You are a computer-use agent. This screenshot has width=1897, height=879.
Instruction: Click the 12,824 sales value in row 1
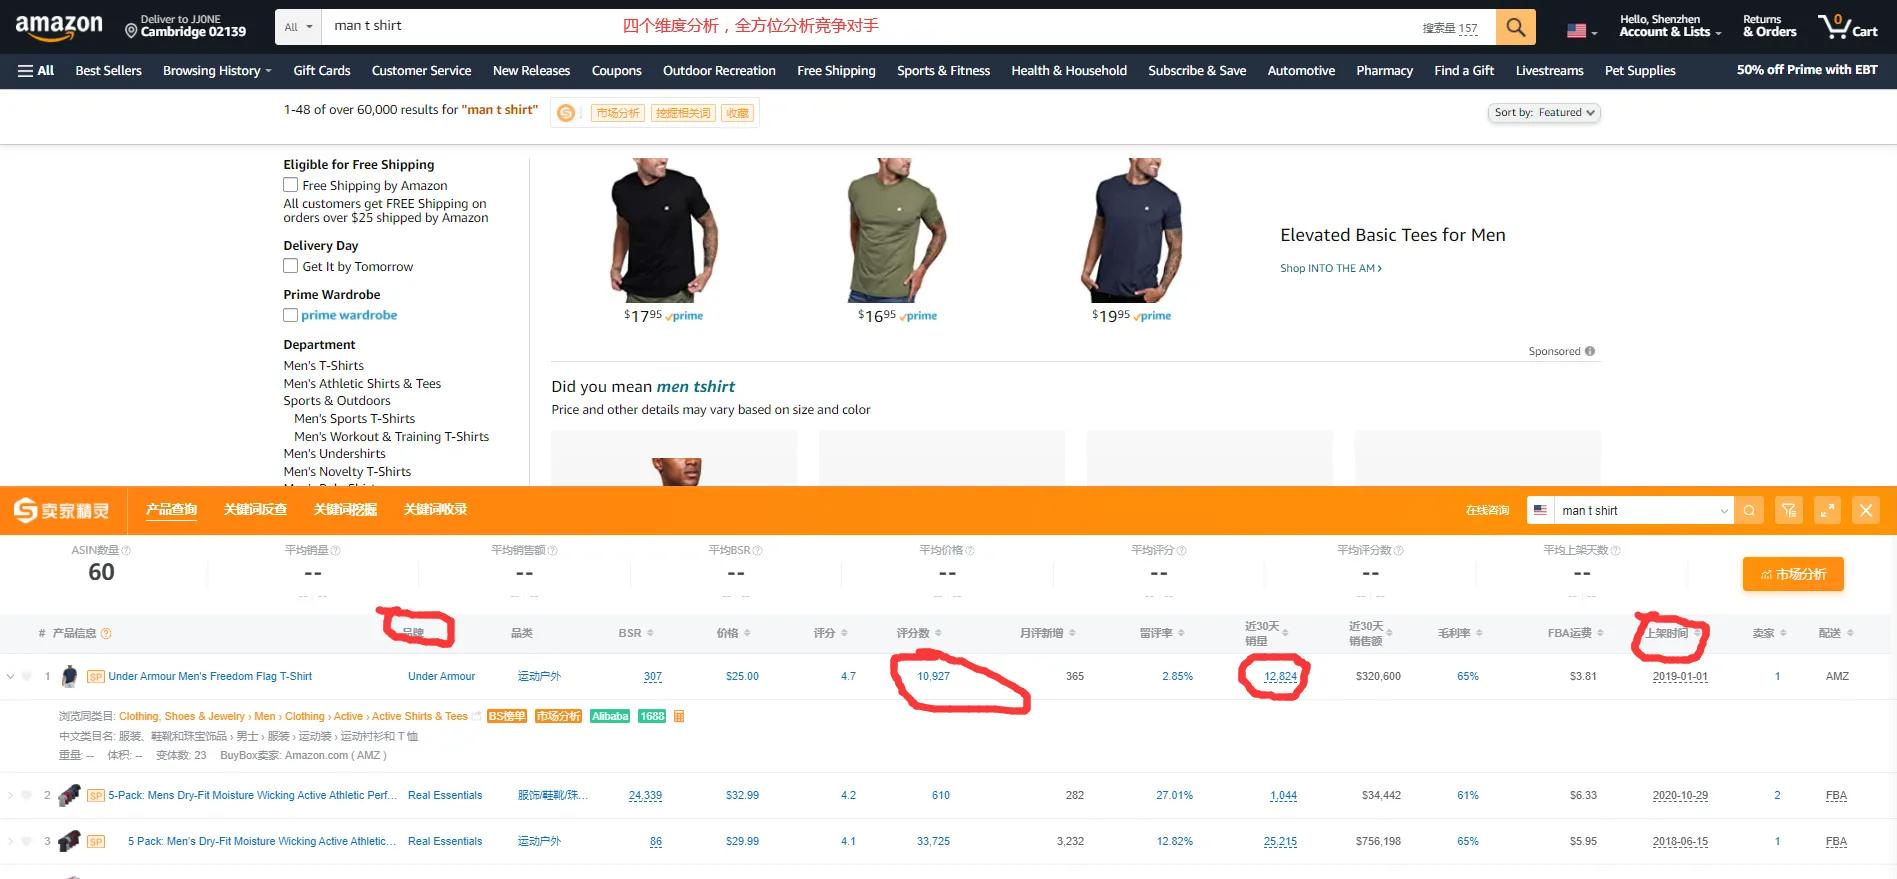click(1280, 676)
